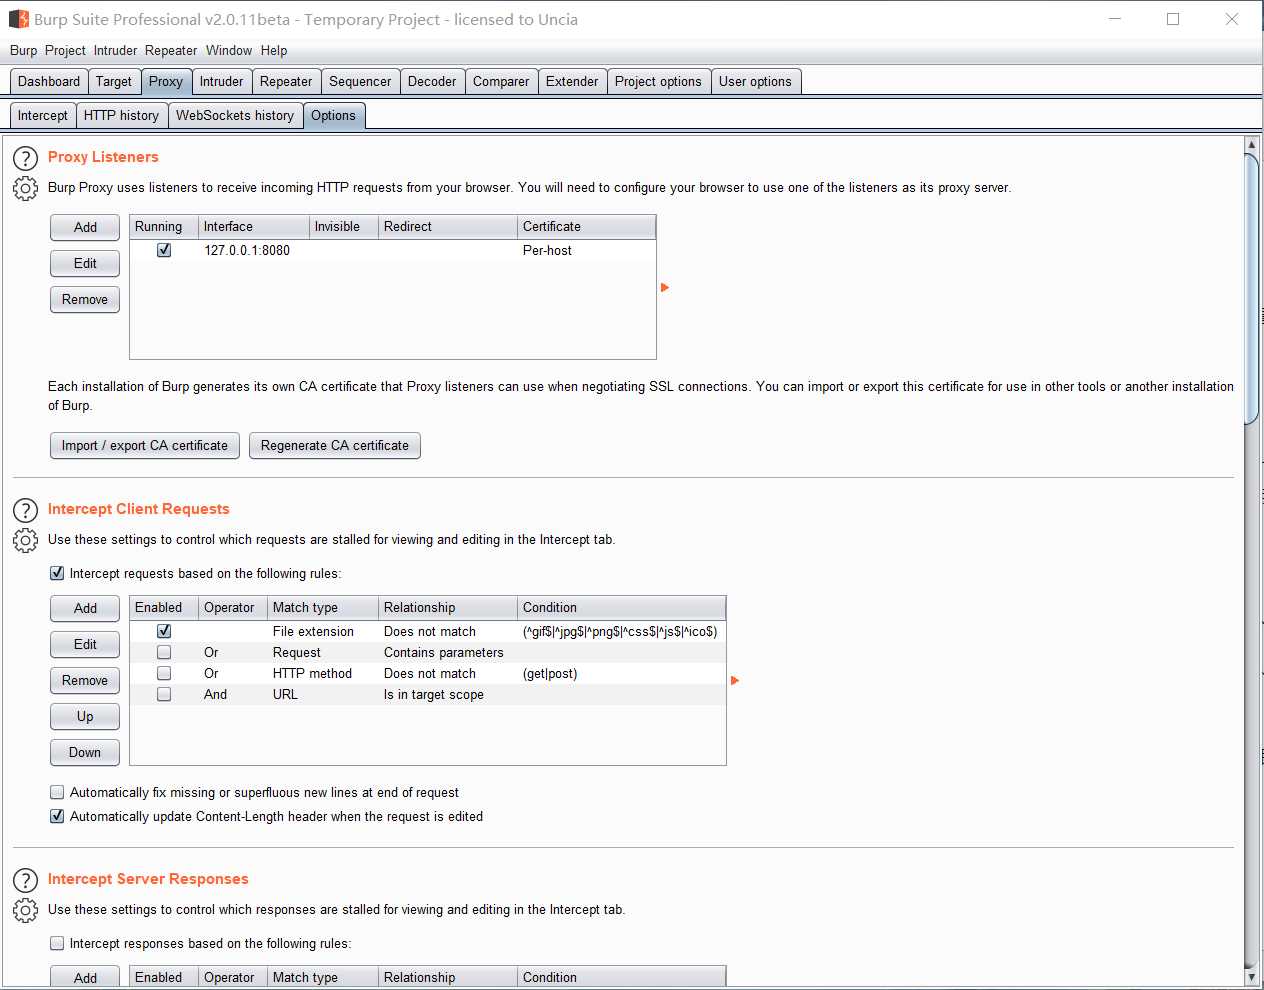The width and height of the screenshot is (1264, 990).
Task: Enable the Contains parameters request rule
Action: point(164,652)
